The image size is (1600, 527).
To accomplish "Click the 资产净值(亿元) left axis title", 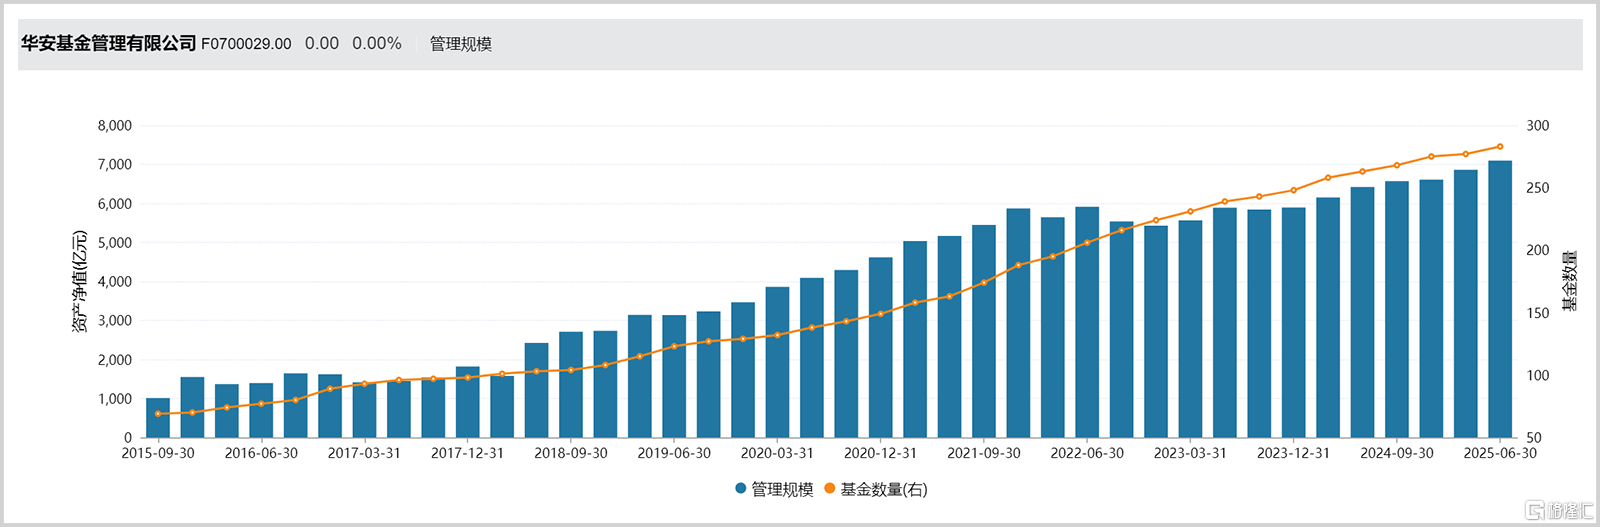I will click(x=80, y=282).
